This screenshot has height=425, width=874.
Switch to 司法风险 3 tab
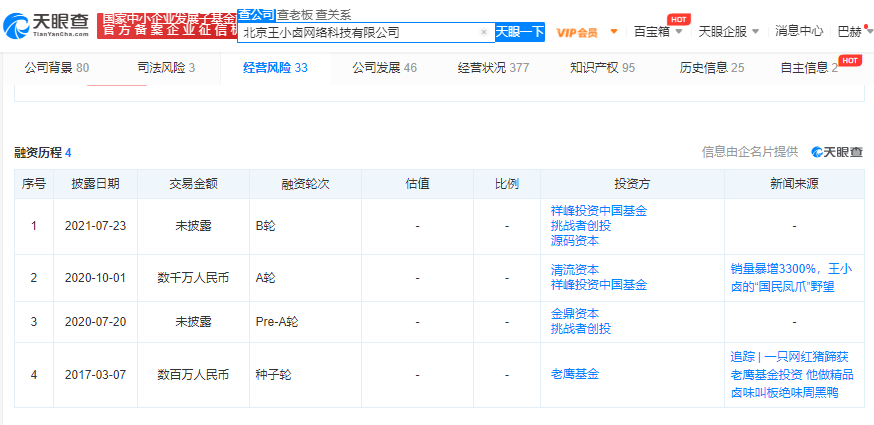(166, 68)
